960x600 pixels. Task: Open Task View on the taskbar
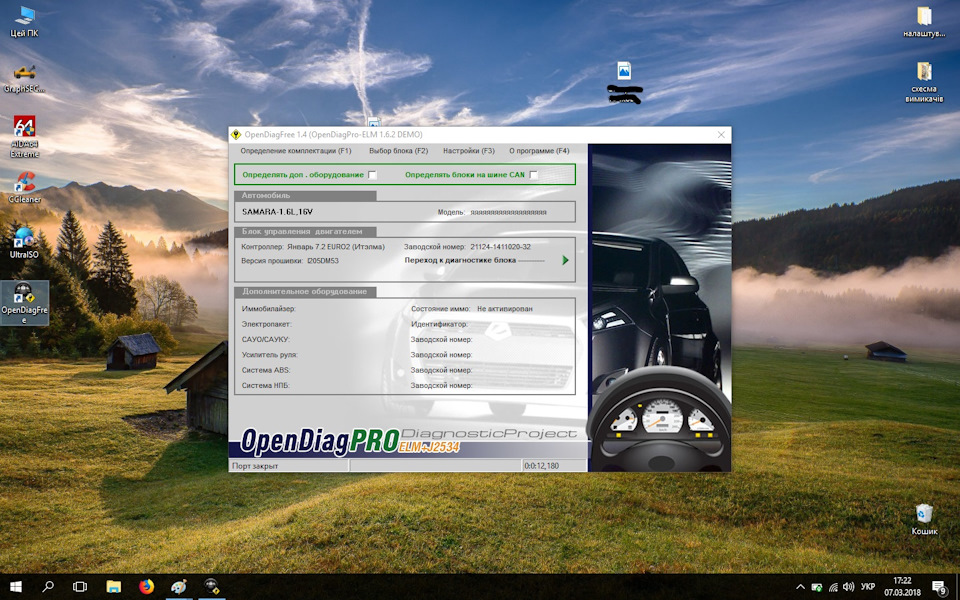tap(80, 587)
